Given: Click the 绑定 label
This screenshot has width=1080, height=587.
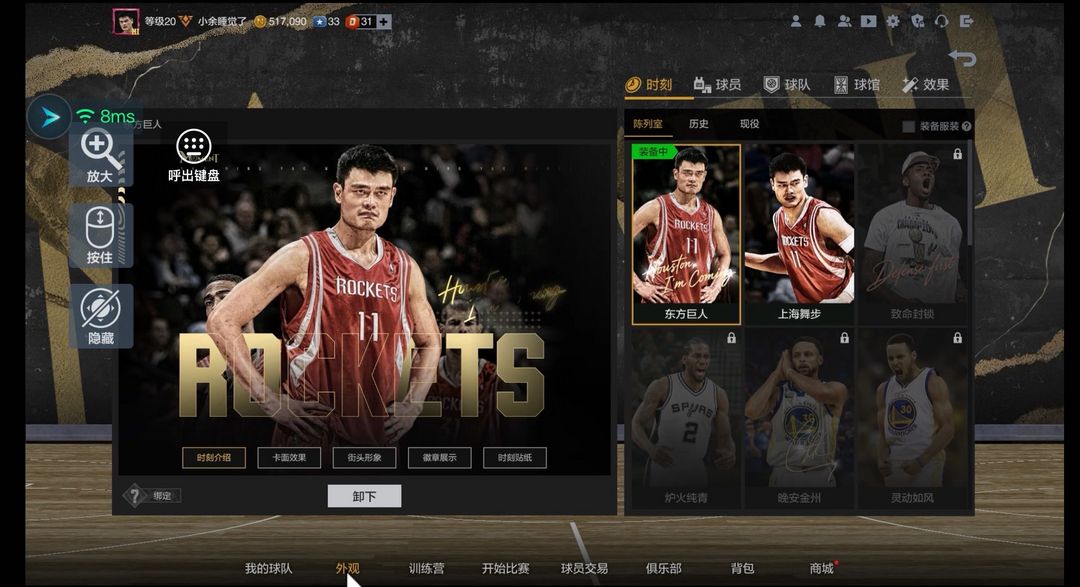Looking at the screenshot, I should (163, 495).
